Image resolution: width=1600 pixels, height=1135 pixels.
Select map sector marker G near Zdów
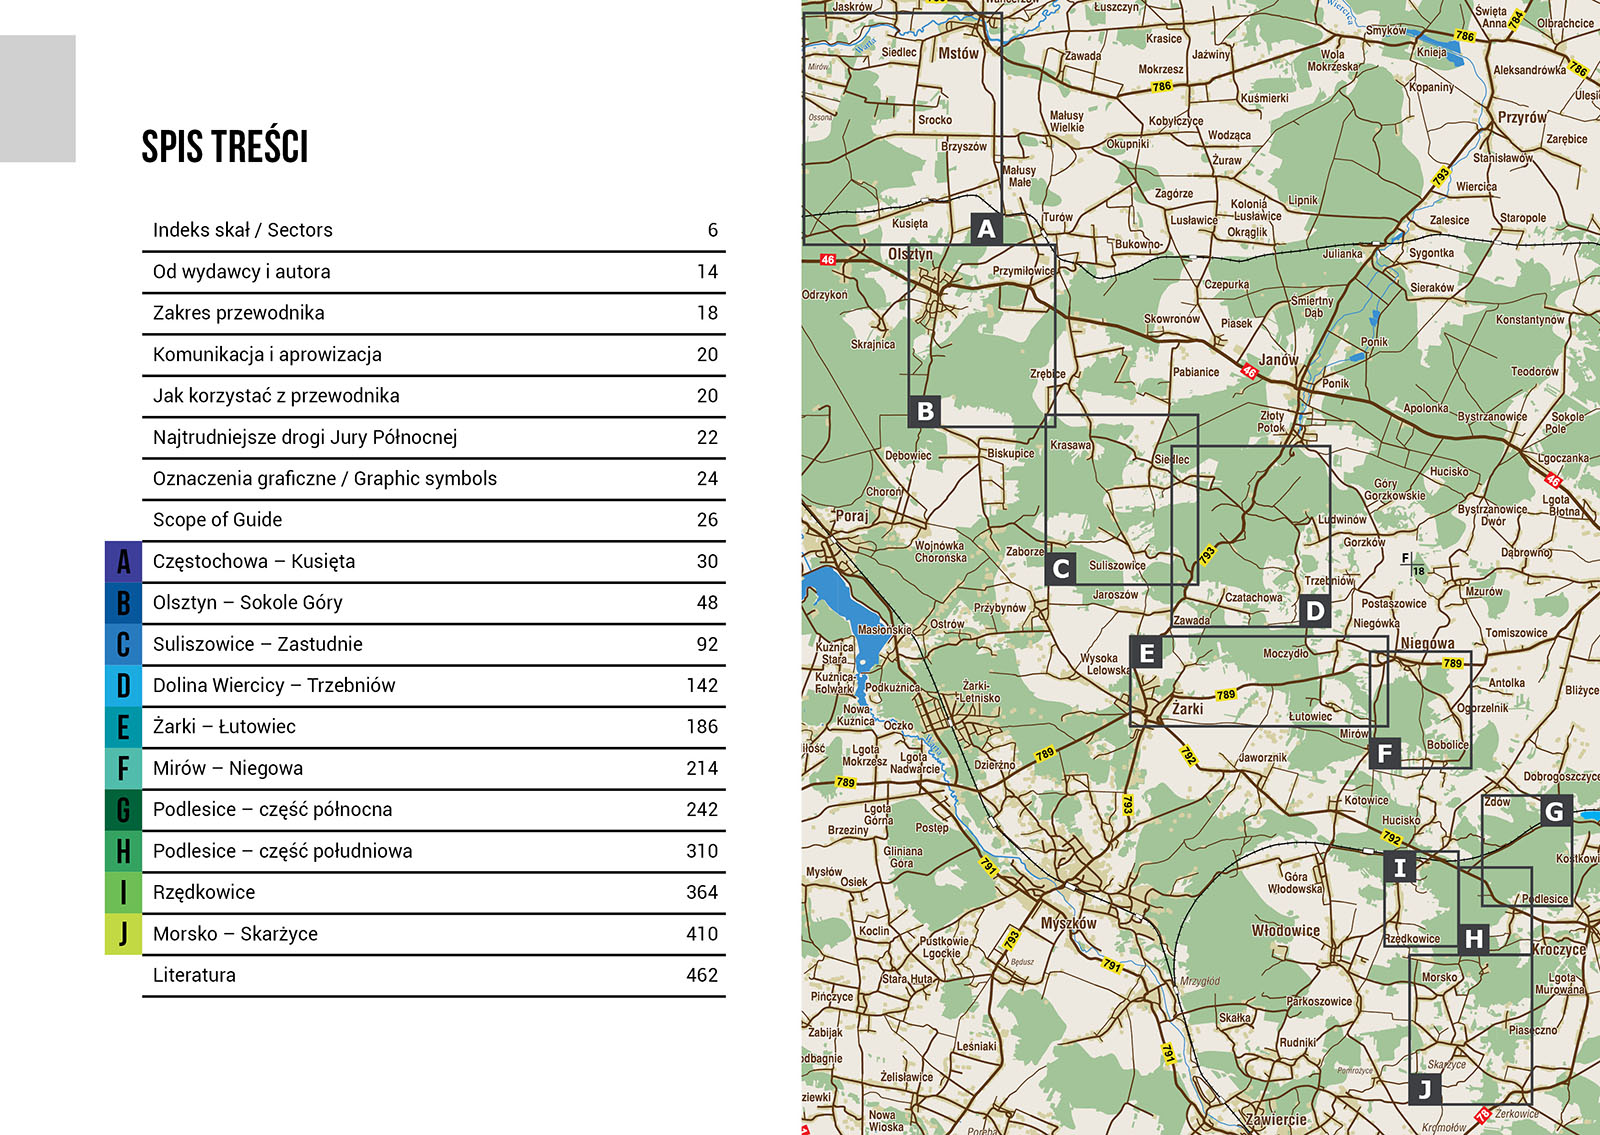click(x=1554, y=811)
